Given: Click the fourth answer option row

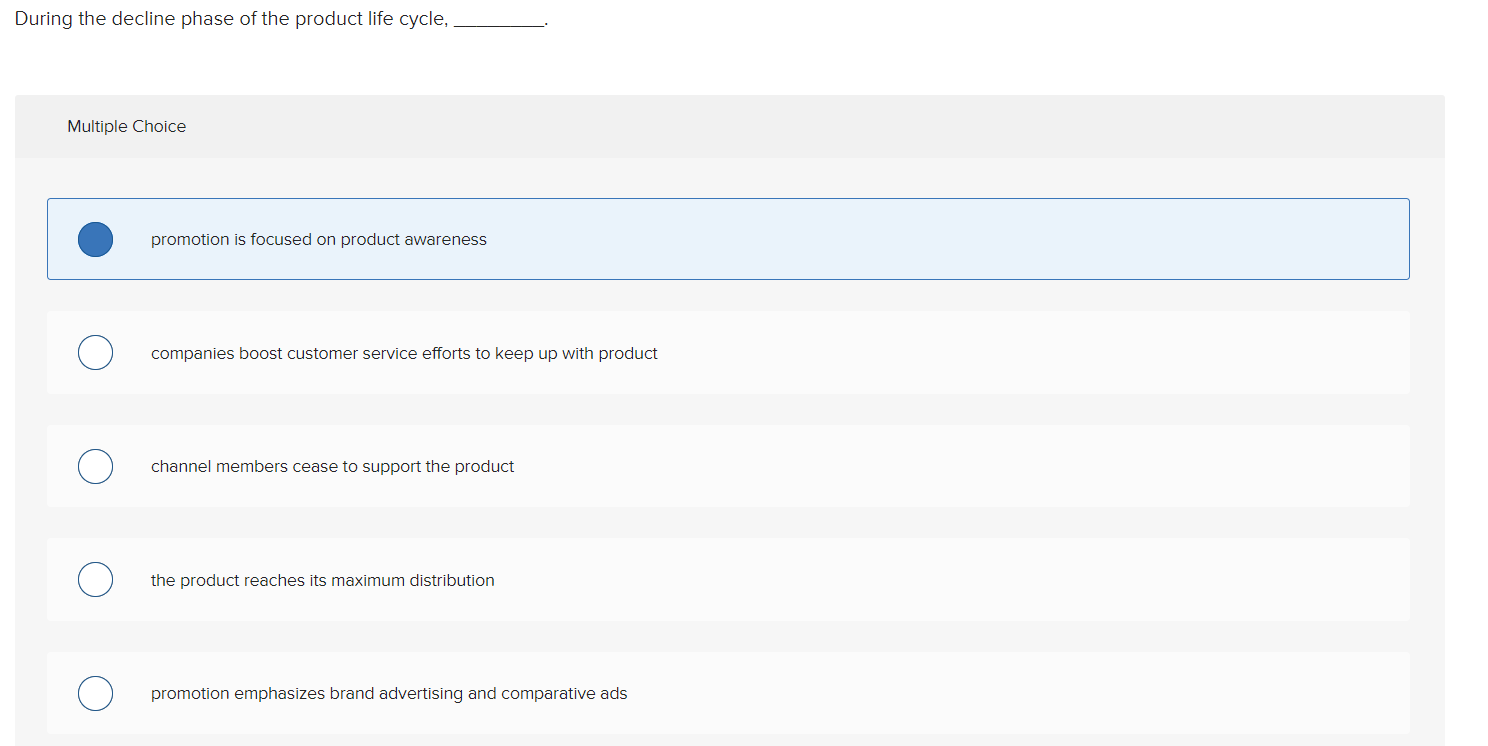Looking at the screenshot, I should [x=728, y=579].
